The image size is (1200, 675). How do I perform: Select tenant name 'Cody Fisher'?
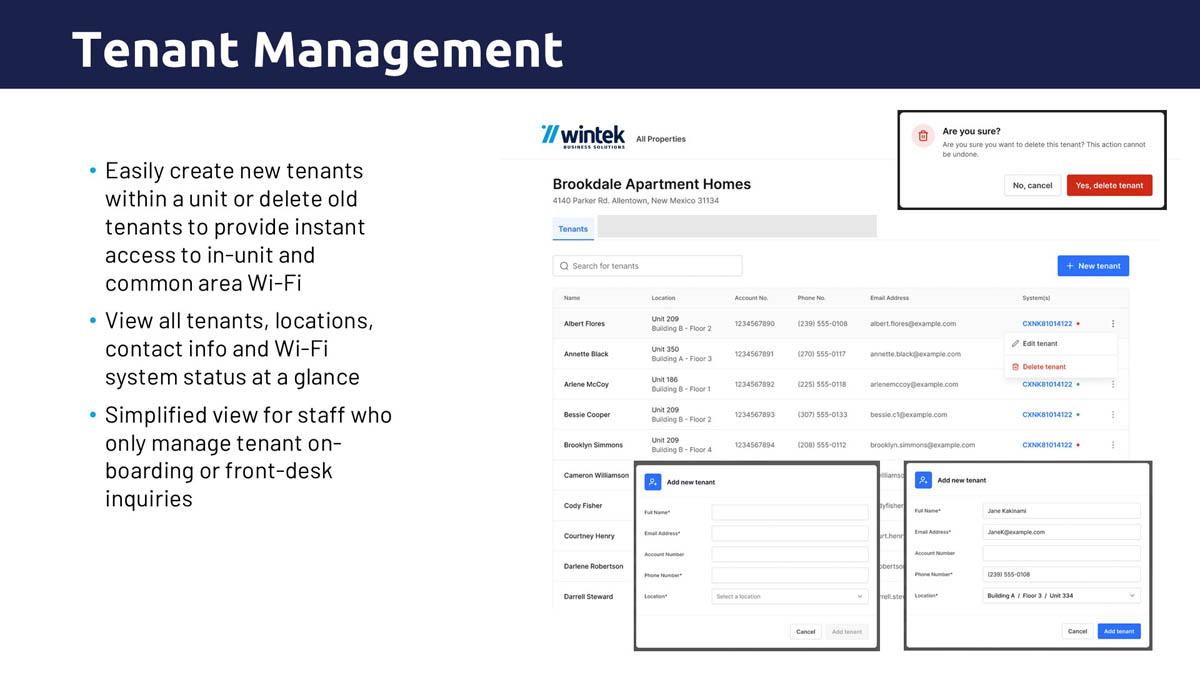point(583,506)
